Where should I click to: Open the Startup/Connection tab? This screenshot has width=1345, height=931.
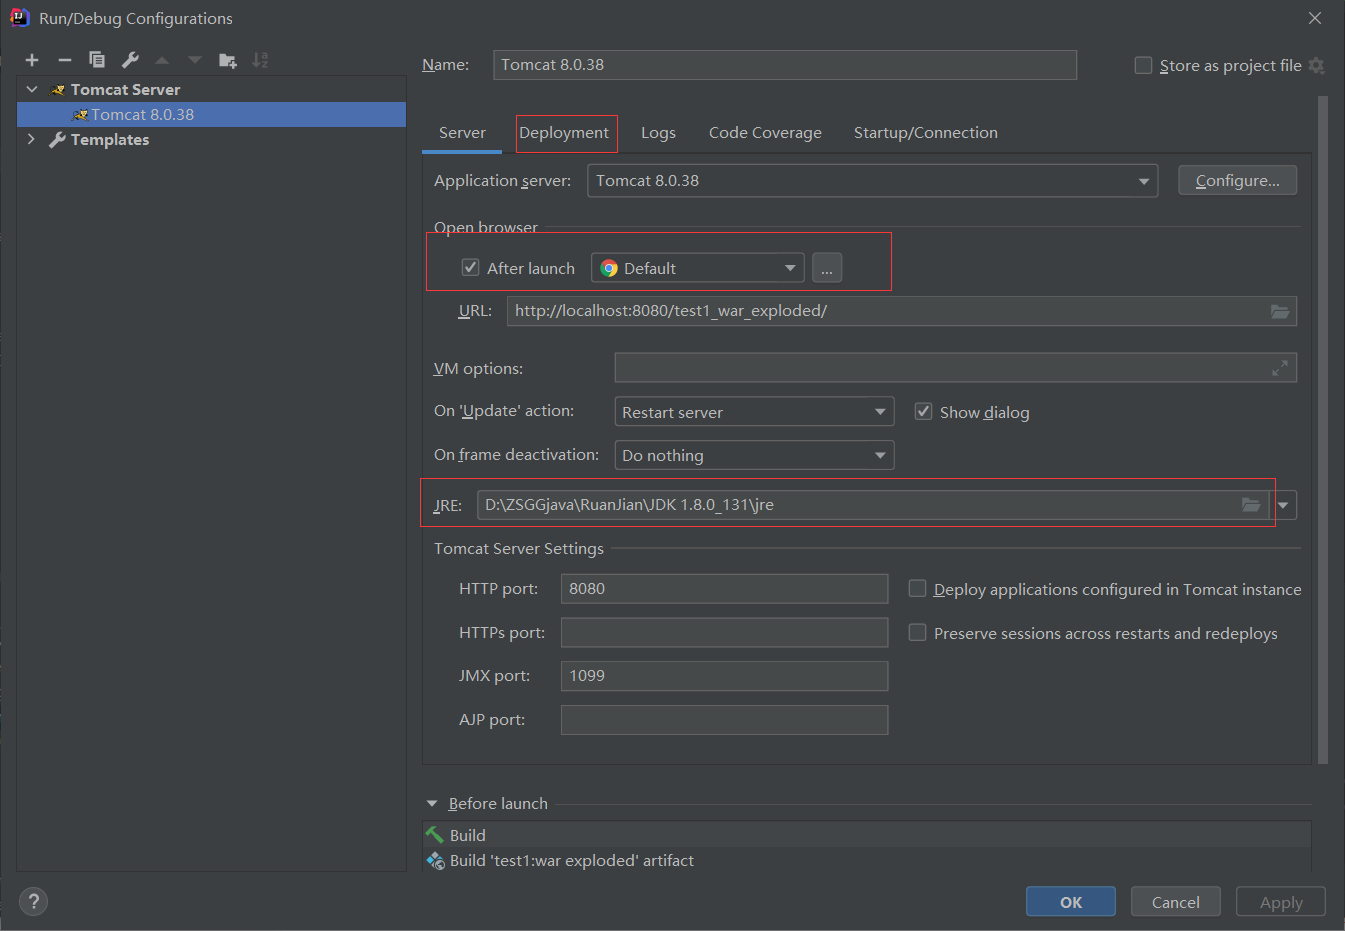pyautogui.click(x=925, y=133)
